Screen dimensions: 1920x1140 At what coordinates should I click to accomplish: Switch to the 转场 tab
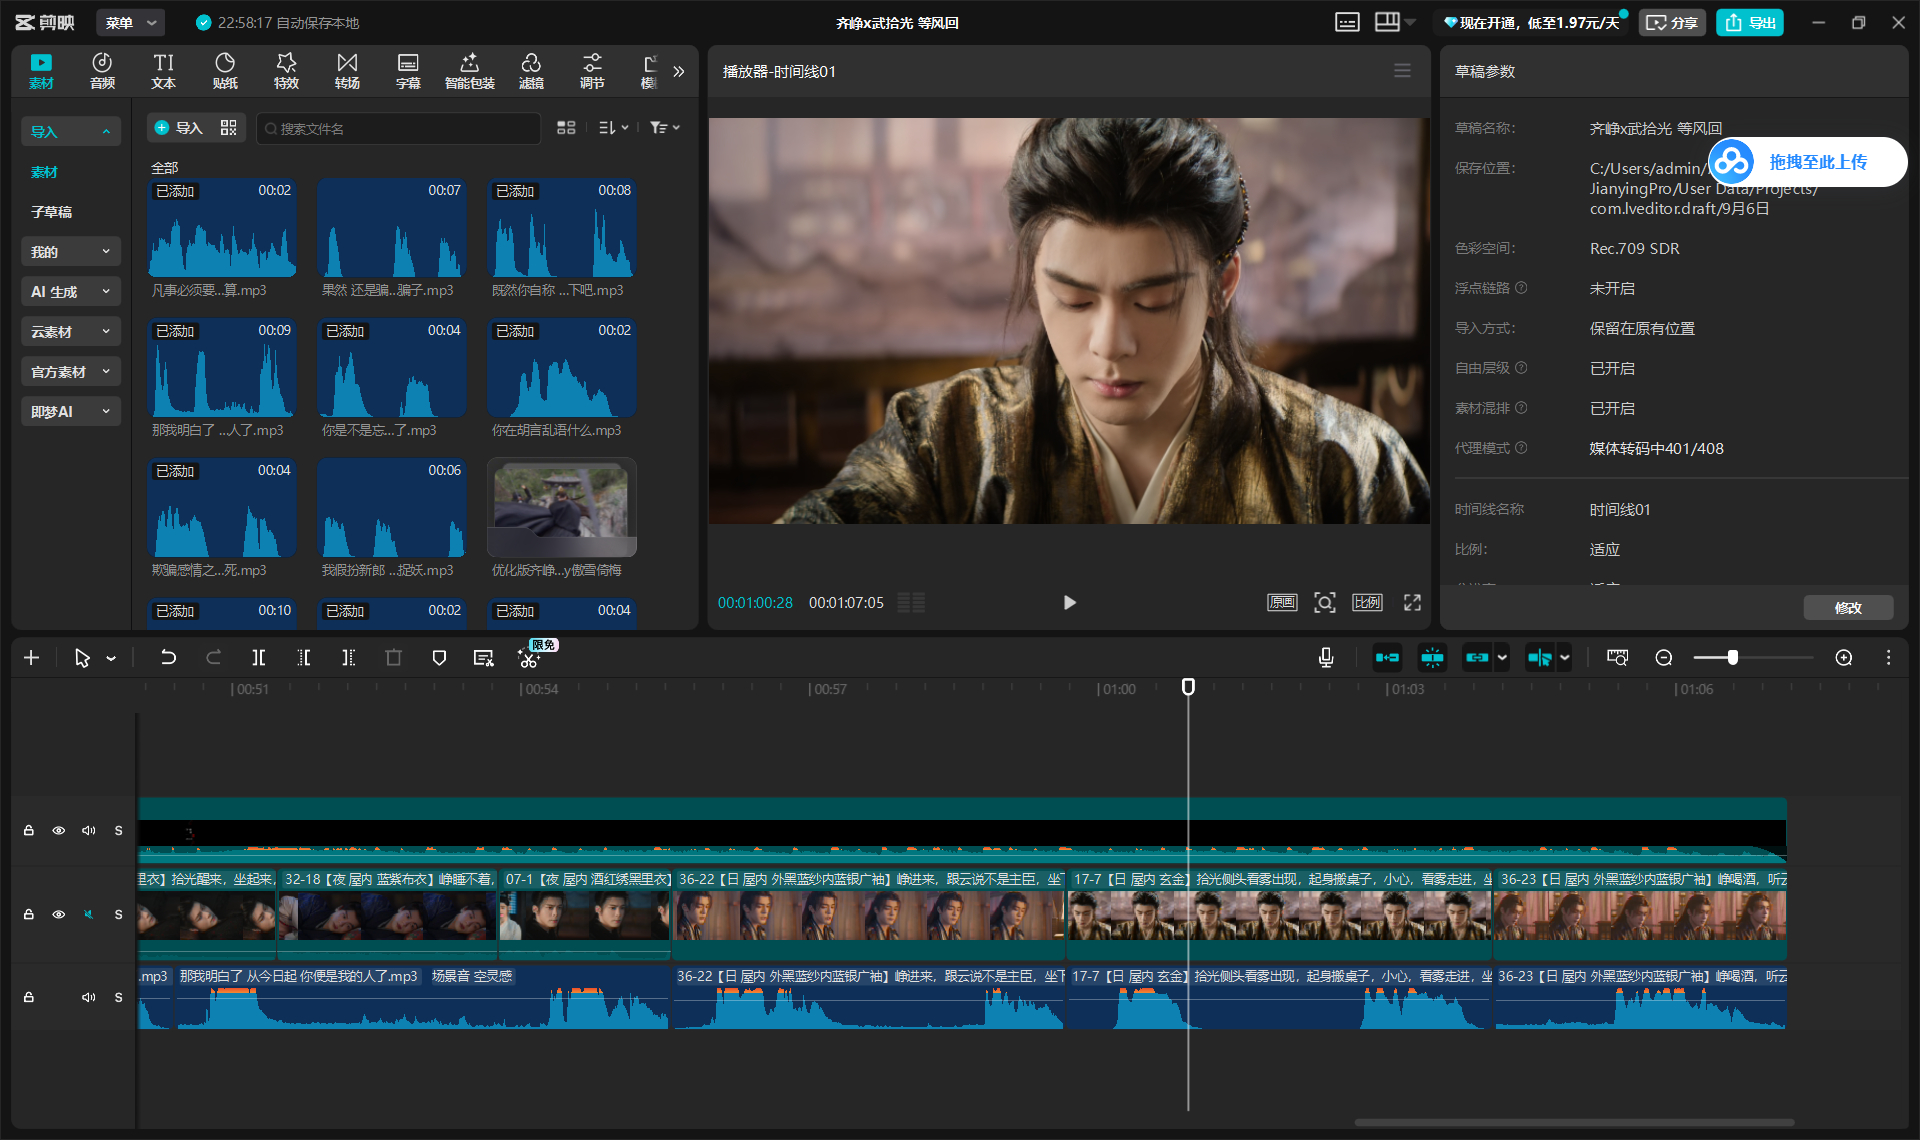[347, 71]
